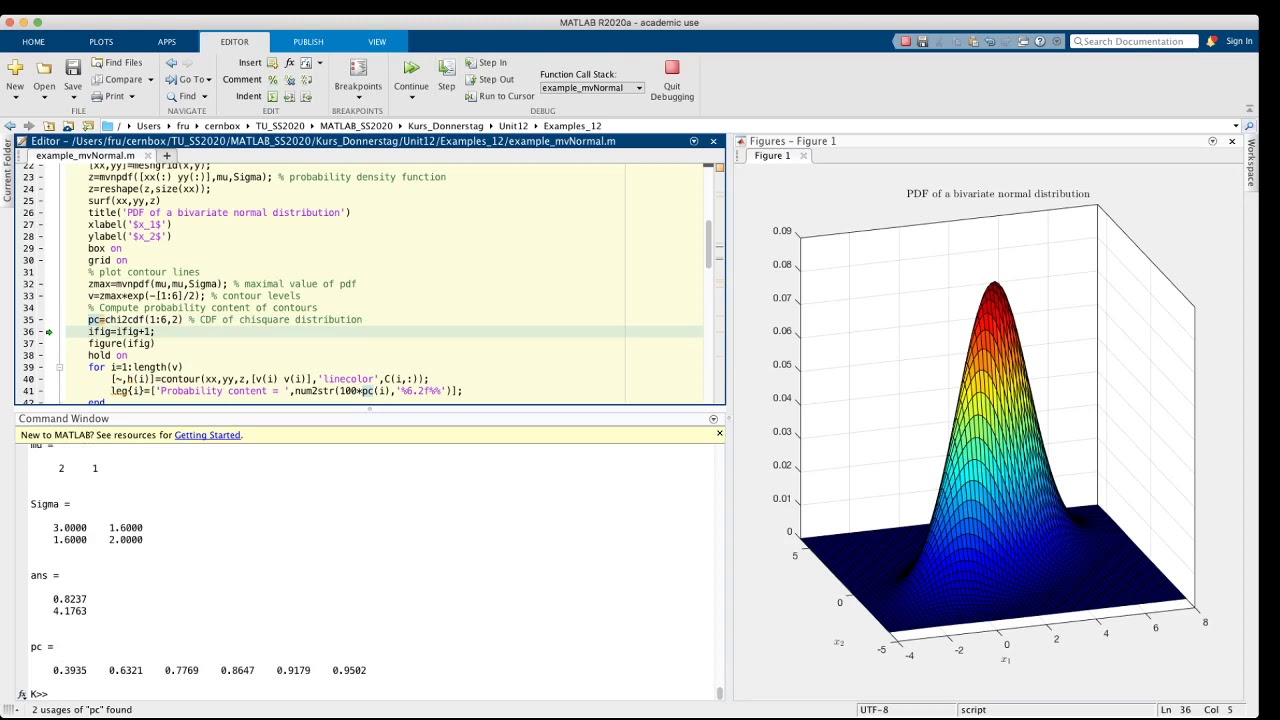Click Step In button

point(486,62)
